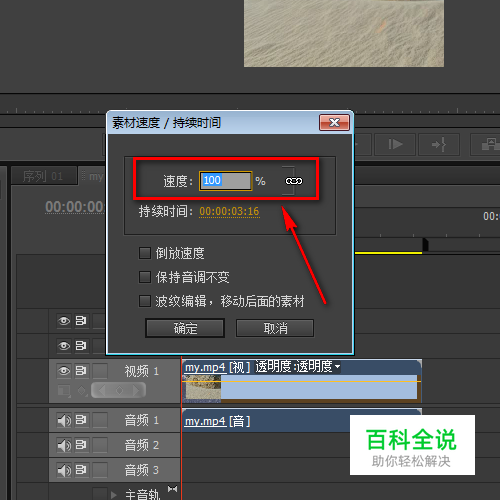The height and width of the screenshot is (500, 500).
Task: Toggle the lock box on 音频 2 track
Action: tap(100, 445)
